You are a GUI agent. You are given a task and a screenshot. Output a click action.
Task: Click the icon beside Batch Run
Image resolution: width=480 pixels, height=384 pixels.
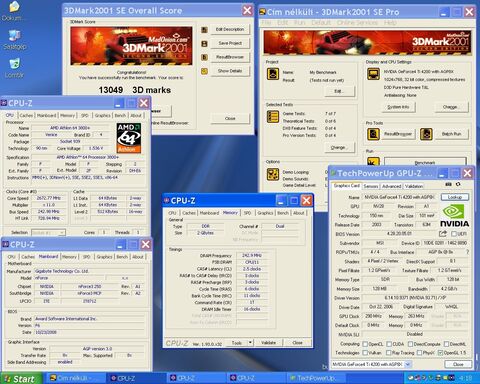(426, 134)
